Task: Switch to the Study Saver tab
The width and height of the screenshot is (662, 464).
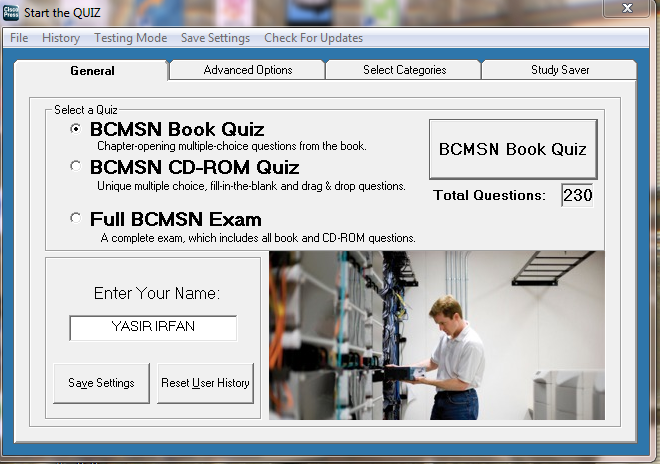Action: tap(560, 70)
